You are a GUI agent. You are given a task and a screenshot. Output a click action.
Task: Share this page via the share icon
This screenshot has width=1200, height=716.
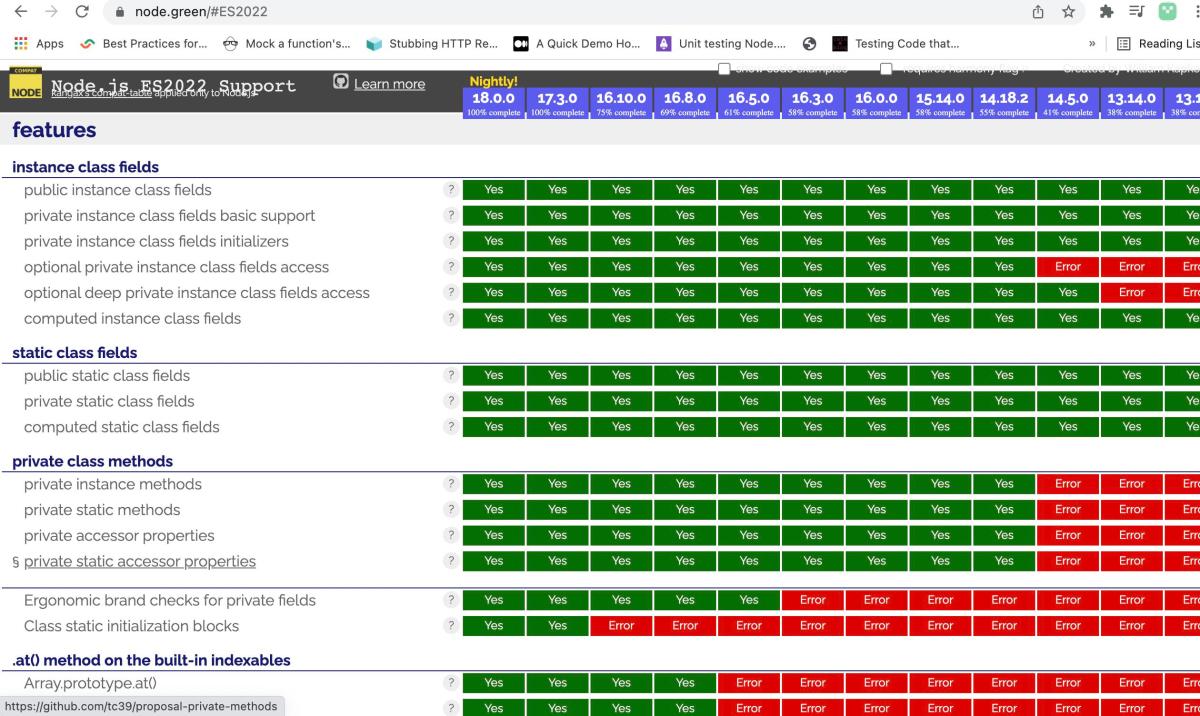1038,12
